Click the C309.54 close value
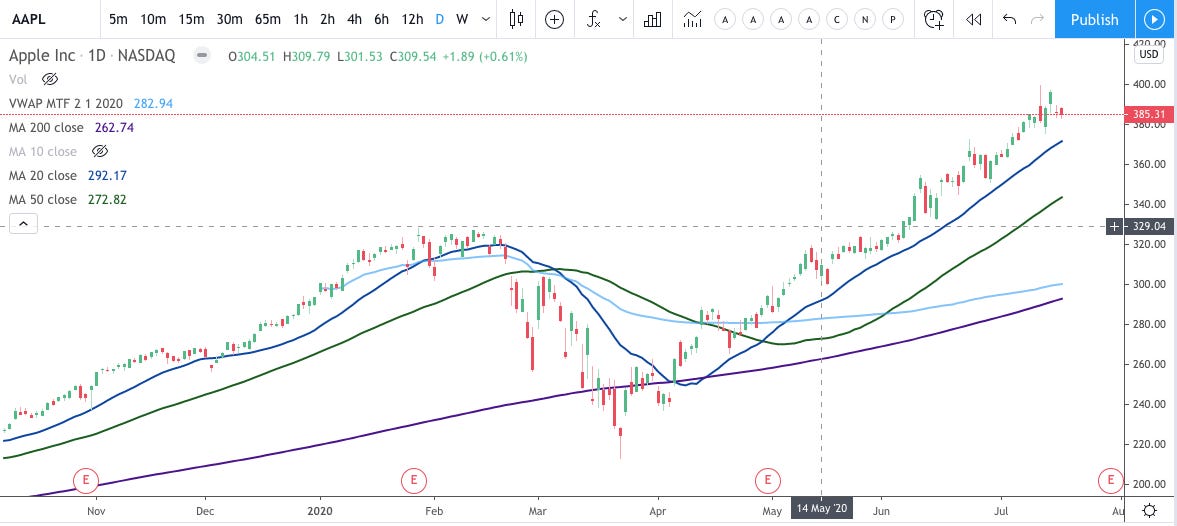The image size is (1177, 526). [x=413, y=56]
